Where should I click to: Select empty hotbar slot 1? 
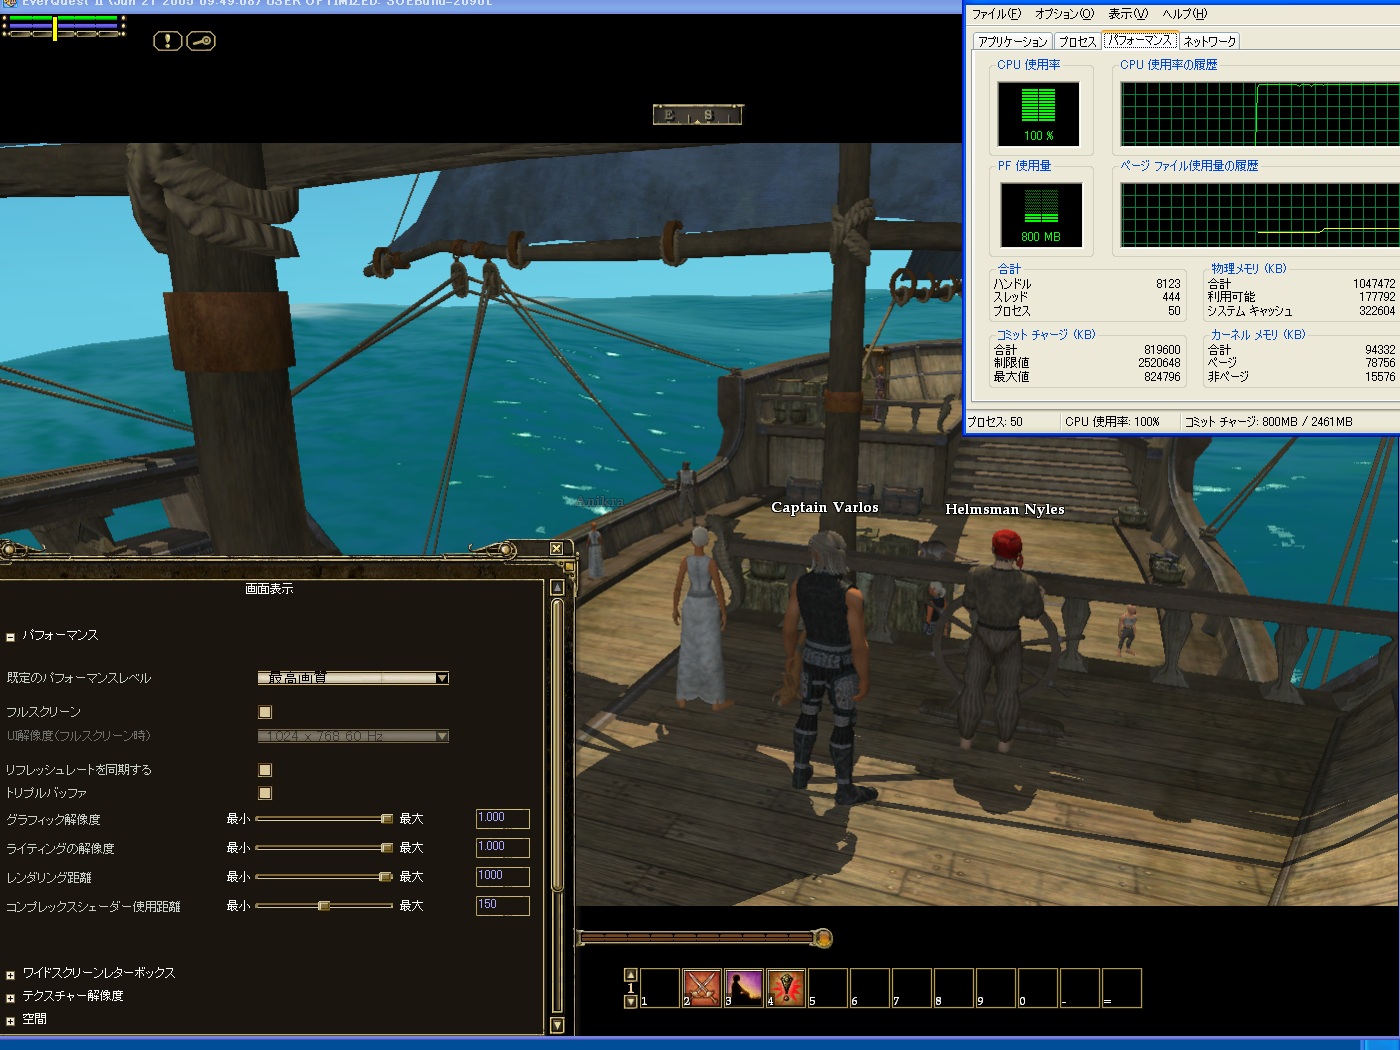660,987
